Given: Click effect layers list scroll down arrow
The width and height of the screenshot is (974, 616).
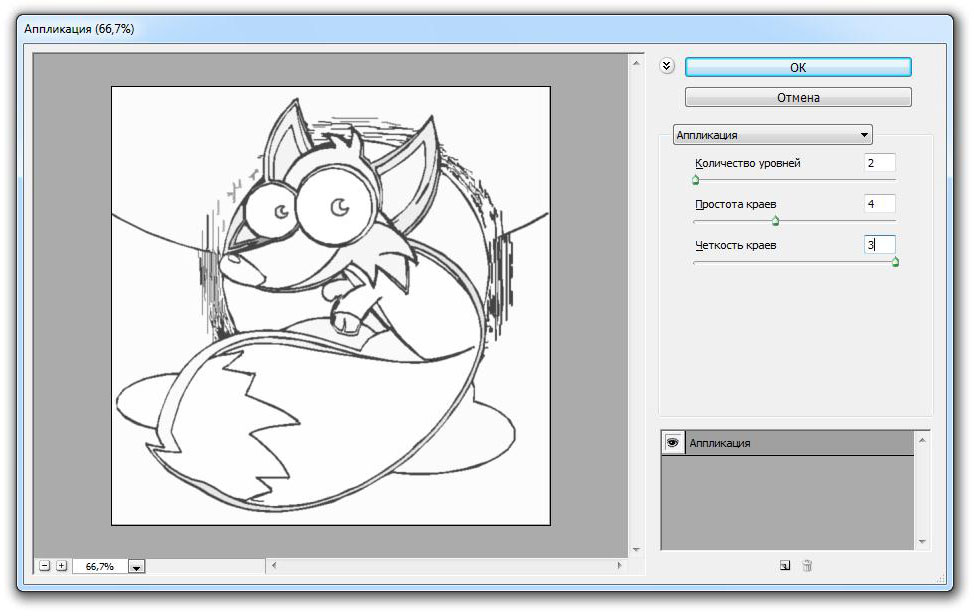Looking at the screenshot, I should pyautogui.click(x=922, y=542).
